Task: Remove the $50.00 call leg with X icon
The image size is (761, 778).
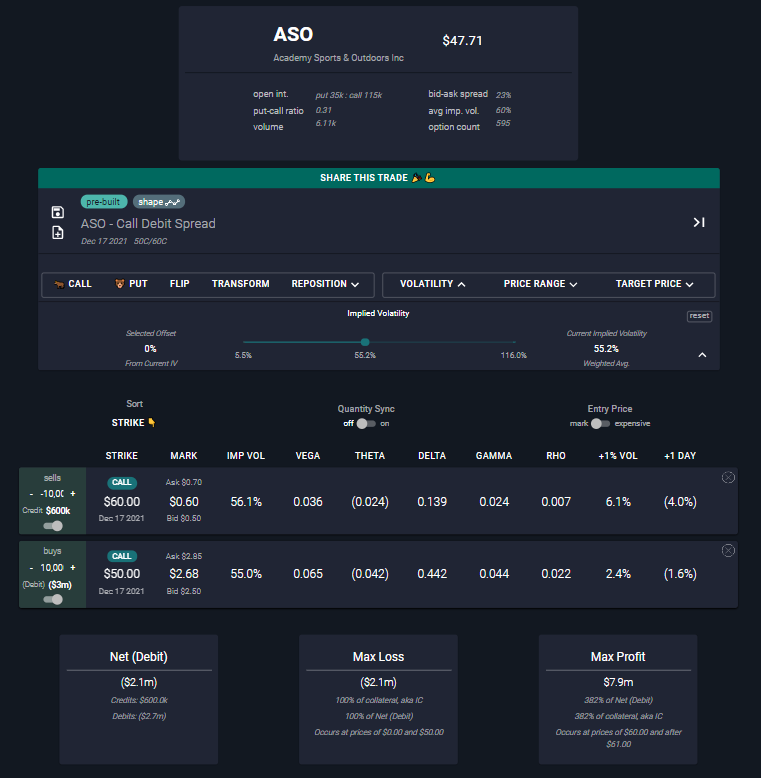Action: coord(728,550)
